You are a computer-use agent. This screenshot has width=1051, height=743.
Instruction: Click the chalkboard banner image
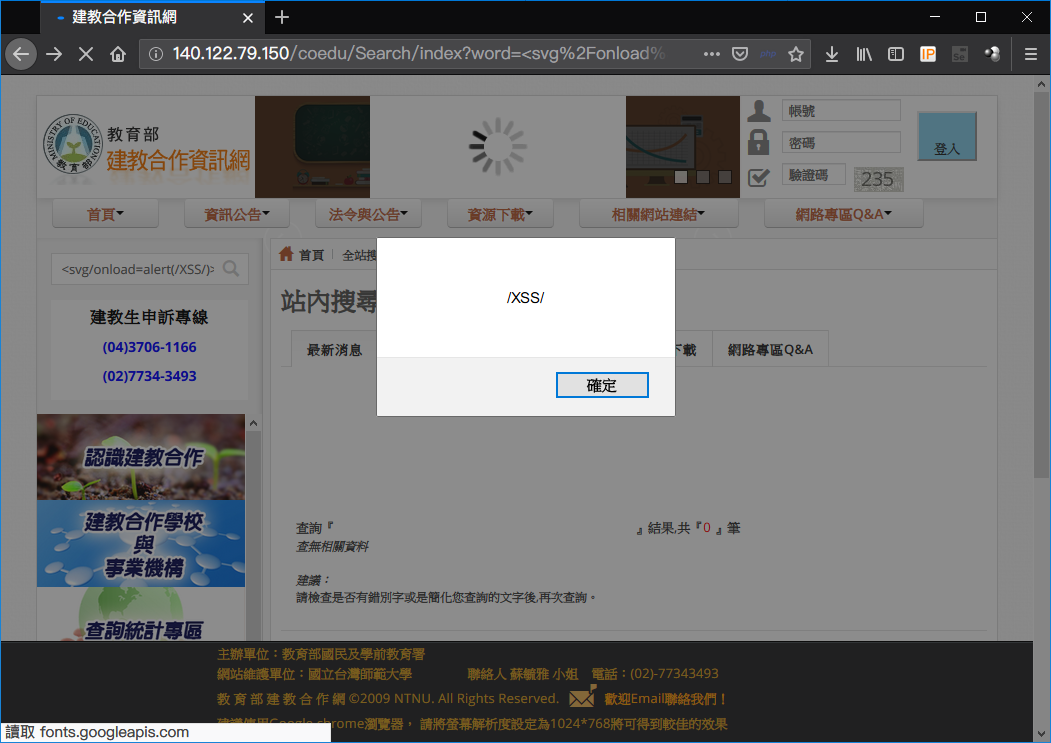[x=312, y=147]
